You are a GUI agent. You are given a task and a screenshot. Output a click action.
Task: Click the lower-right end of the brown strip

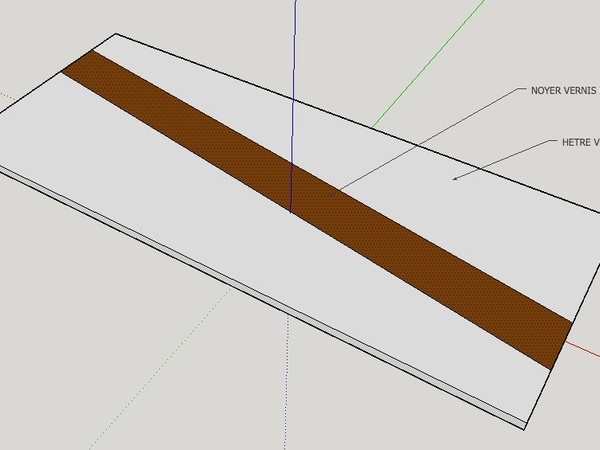(x=558, y=345)
